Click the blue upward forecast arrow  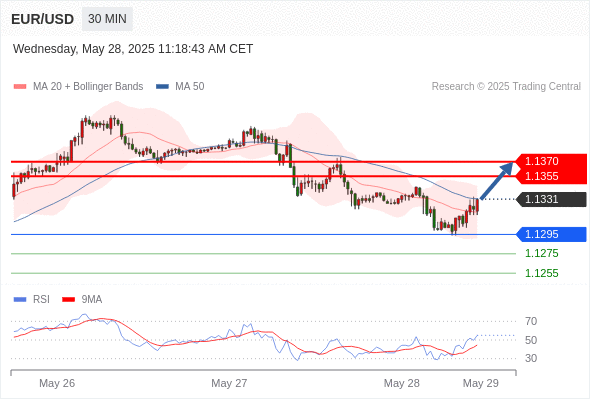click(x=497, y=180)
